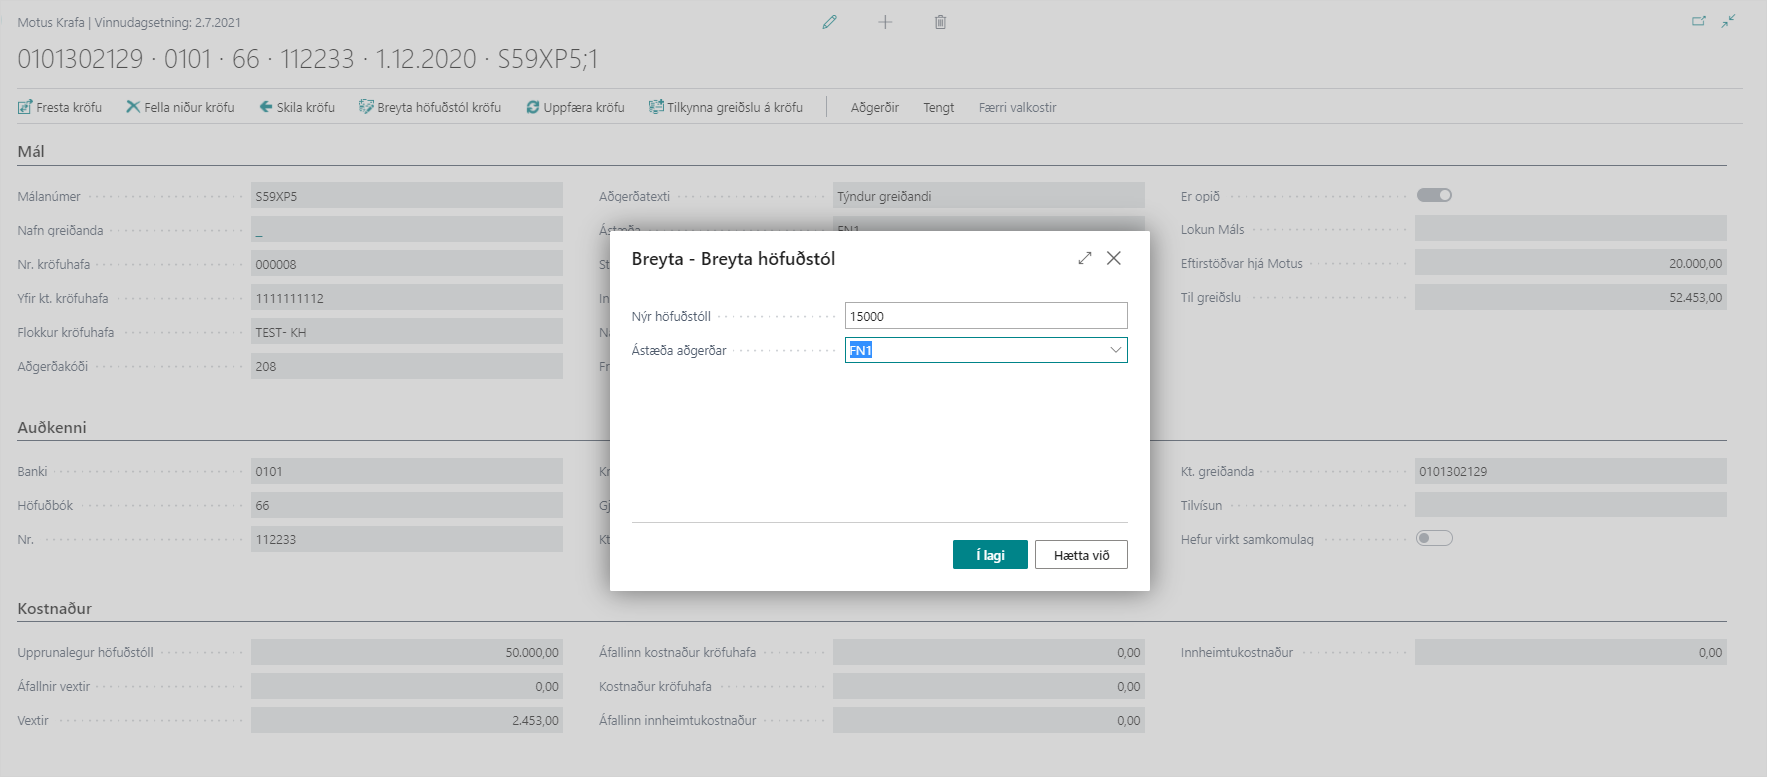Click the Nýr höfuðstóll input field
The image size is (1767, 777).
985,316
